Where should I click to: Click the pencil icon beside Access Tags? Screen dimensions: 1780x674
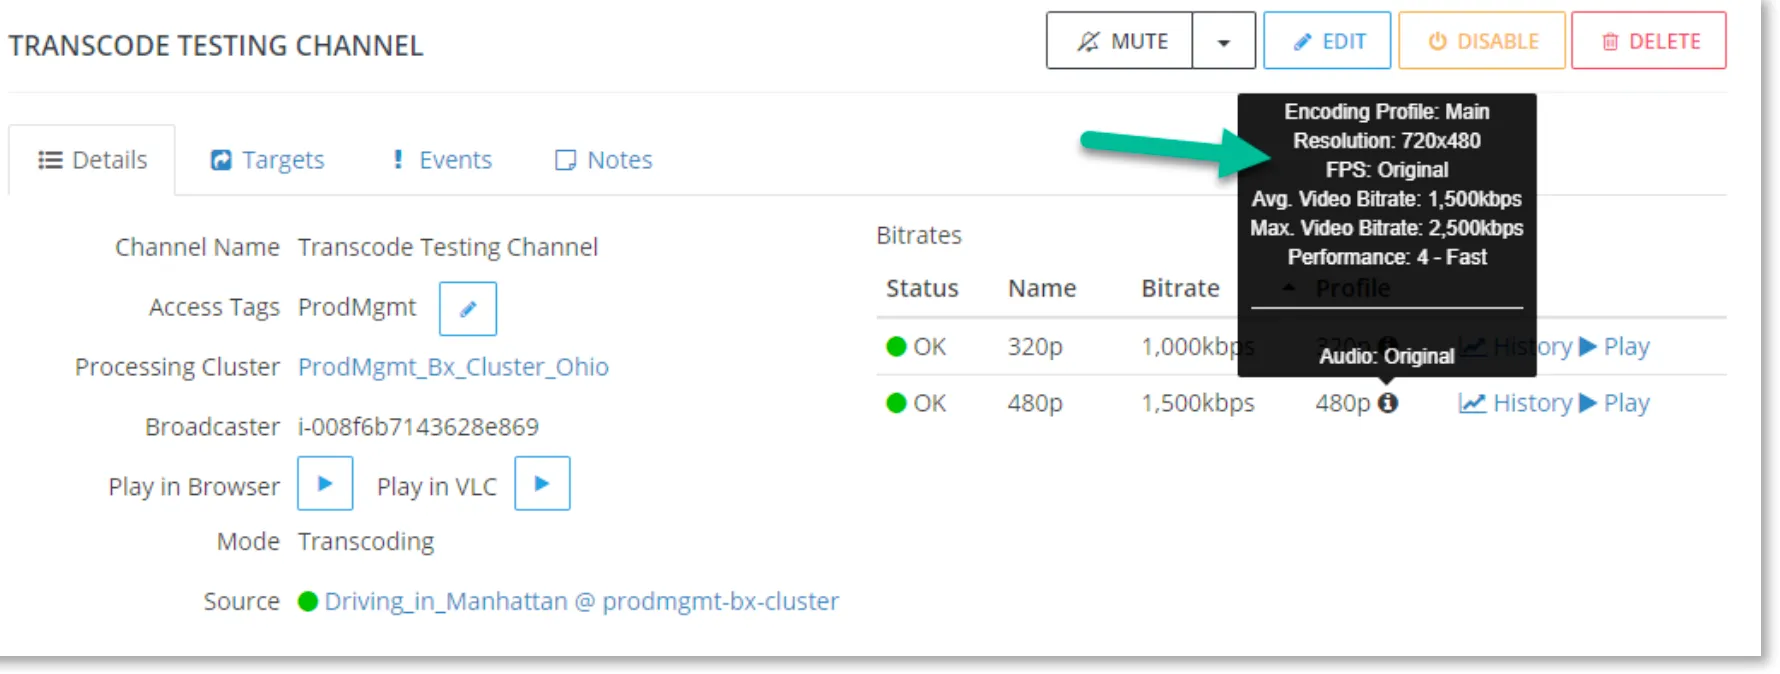pyautogui.click(x=468, y=309)
